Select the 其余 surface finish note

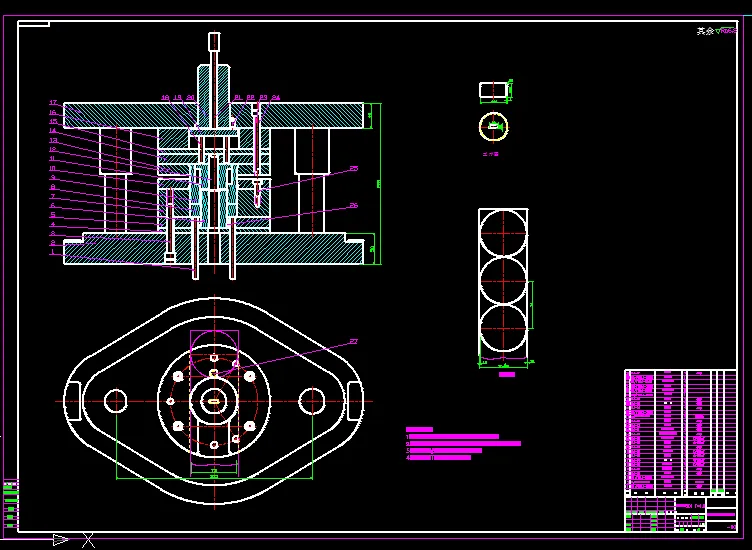pyautogui.click(x=717, y=31)
